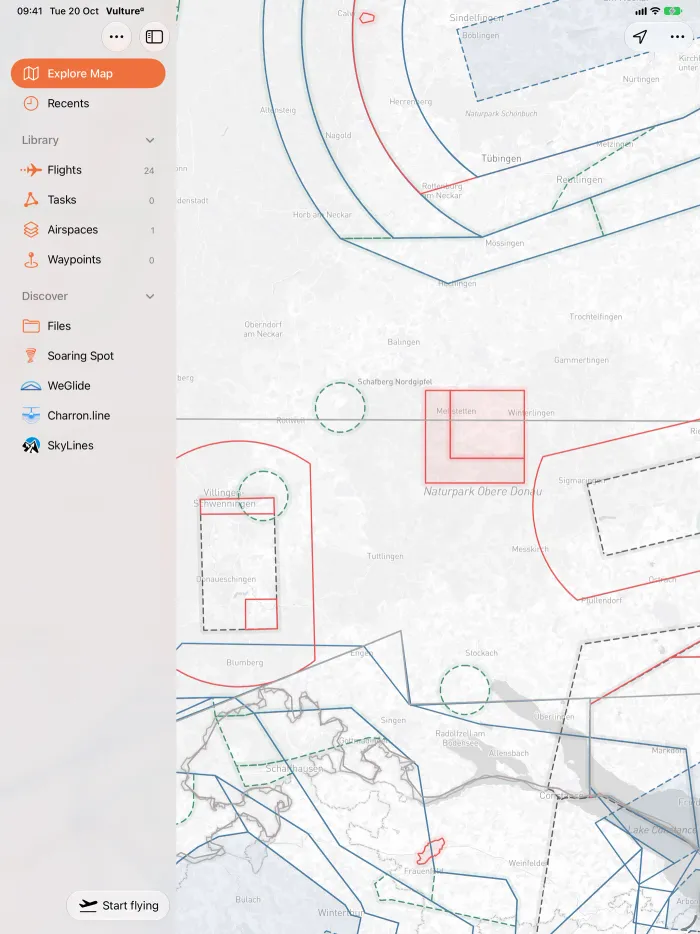This screenshot has width=700, height=934.
Task: Click the Flights airplane icon
Action: 31,170
